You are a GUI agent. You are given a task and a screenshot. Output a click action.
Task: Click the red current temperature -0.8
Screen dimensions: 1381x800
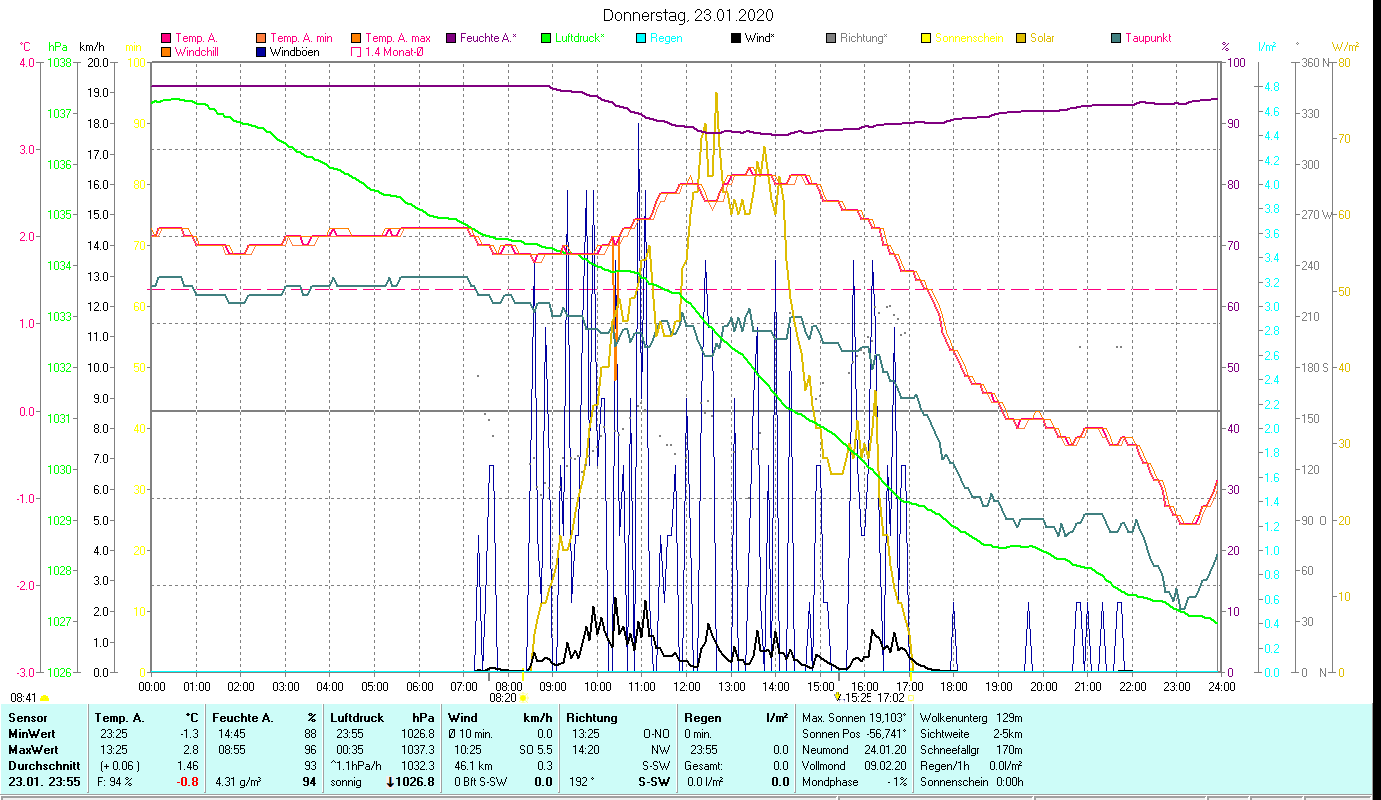click(188, 782)
